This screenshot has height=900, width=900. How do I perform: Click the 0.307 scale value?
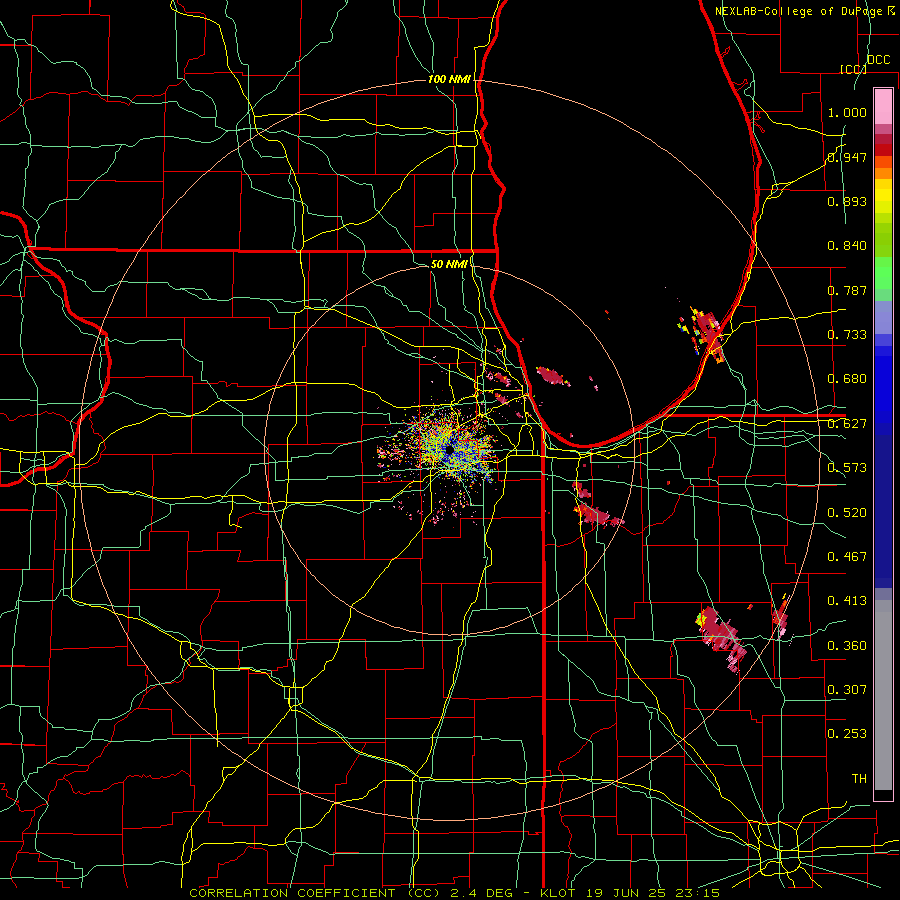(847, 689)
